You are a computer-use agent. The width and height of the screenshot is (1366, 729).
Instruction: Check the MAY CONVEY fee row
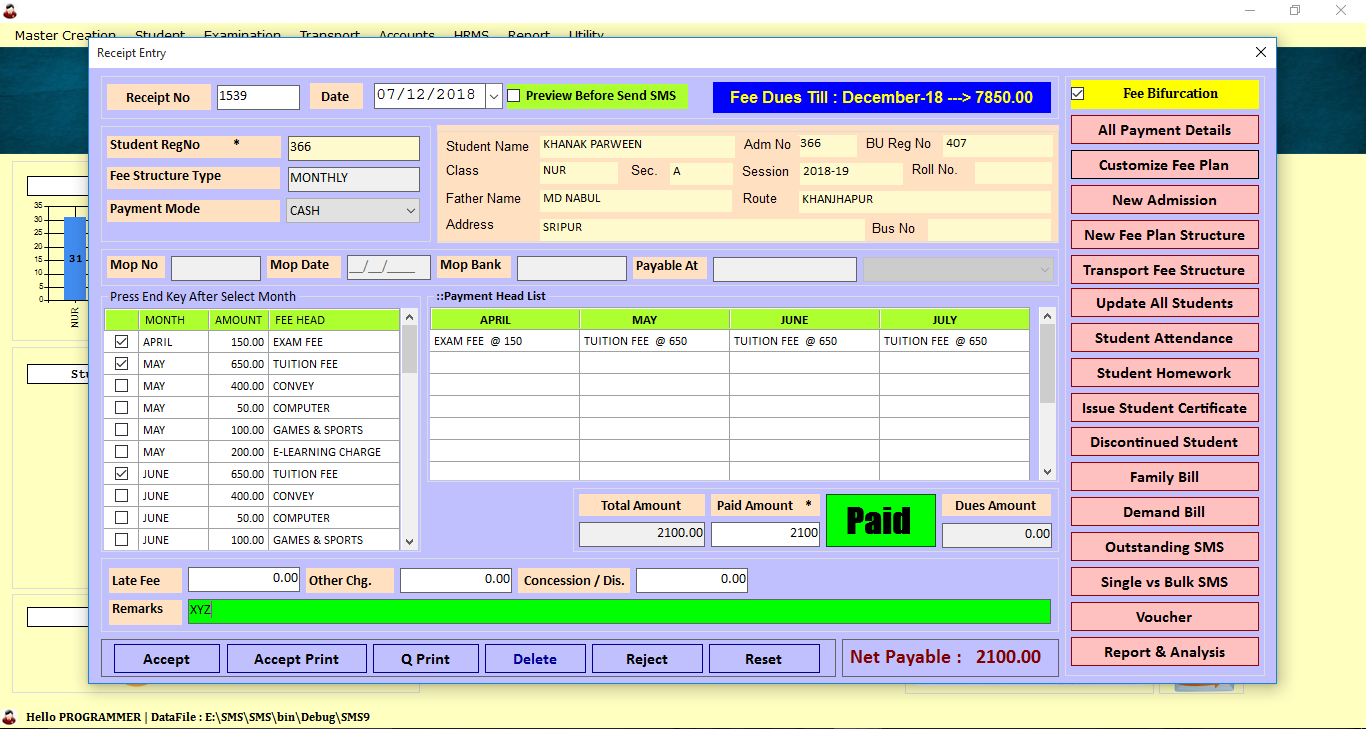122,386
